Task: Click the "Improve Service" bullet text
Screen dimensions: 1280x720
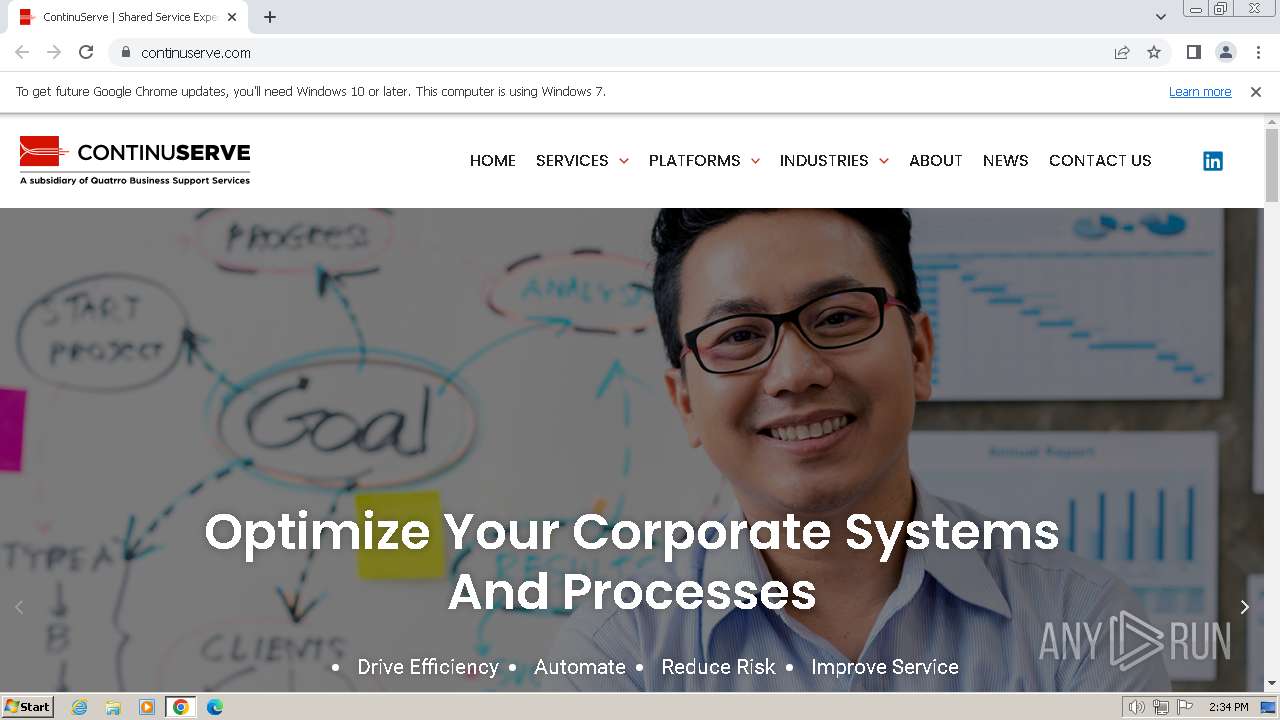Action: pyautogui.click(x=885, y=667)
